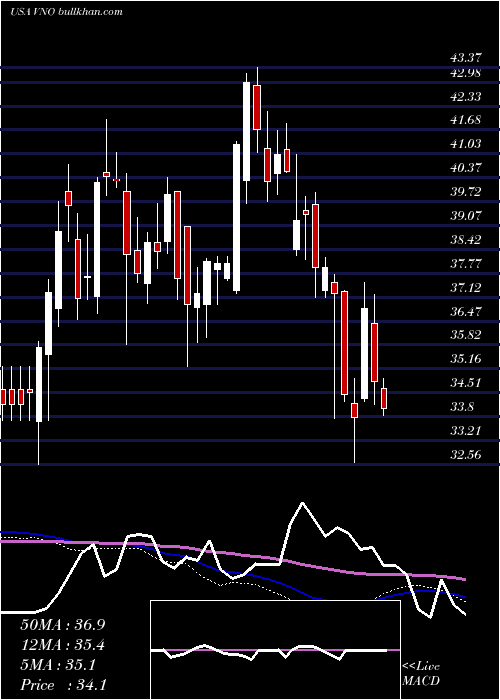Click inside the MACD inset chart panel
The image size is (500, 700).
pos(275,650)
